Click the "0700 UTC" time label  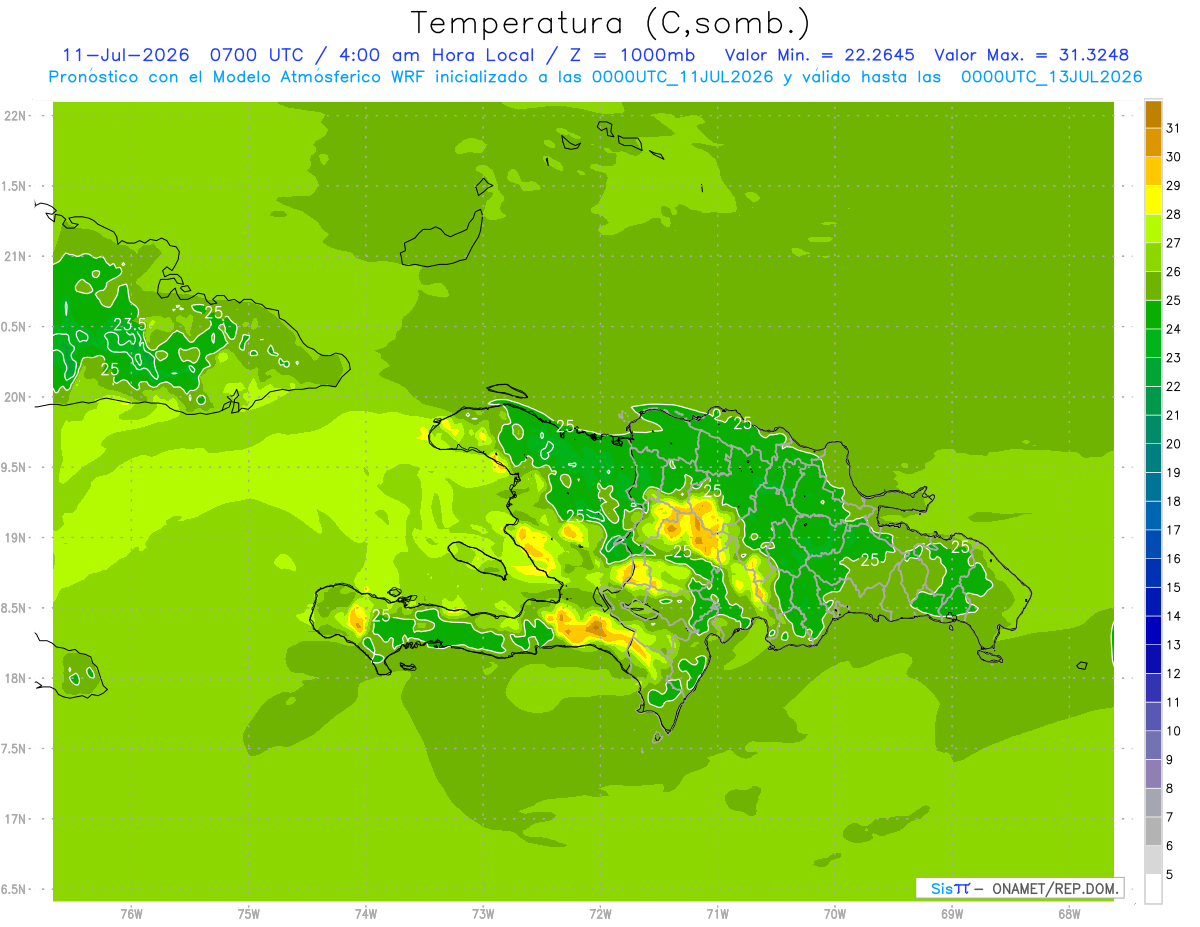coord(258,54)
